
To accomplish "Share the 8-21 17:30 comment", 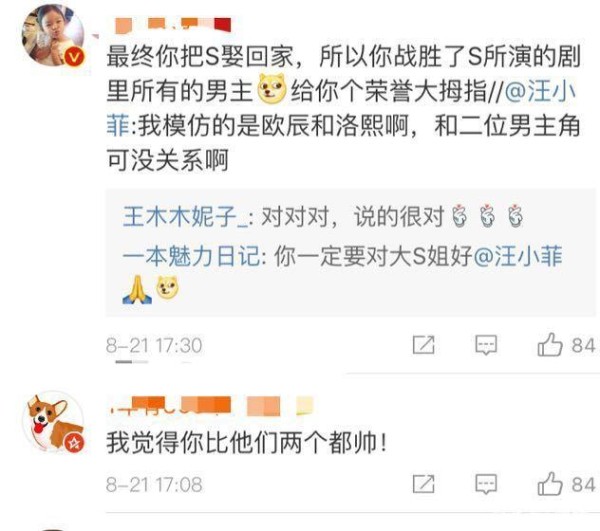I will pos(424,344).
